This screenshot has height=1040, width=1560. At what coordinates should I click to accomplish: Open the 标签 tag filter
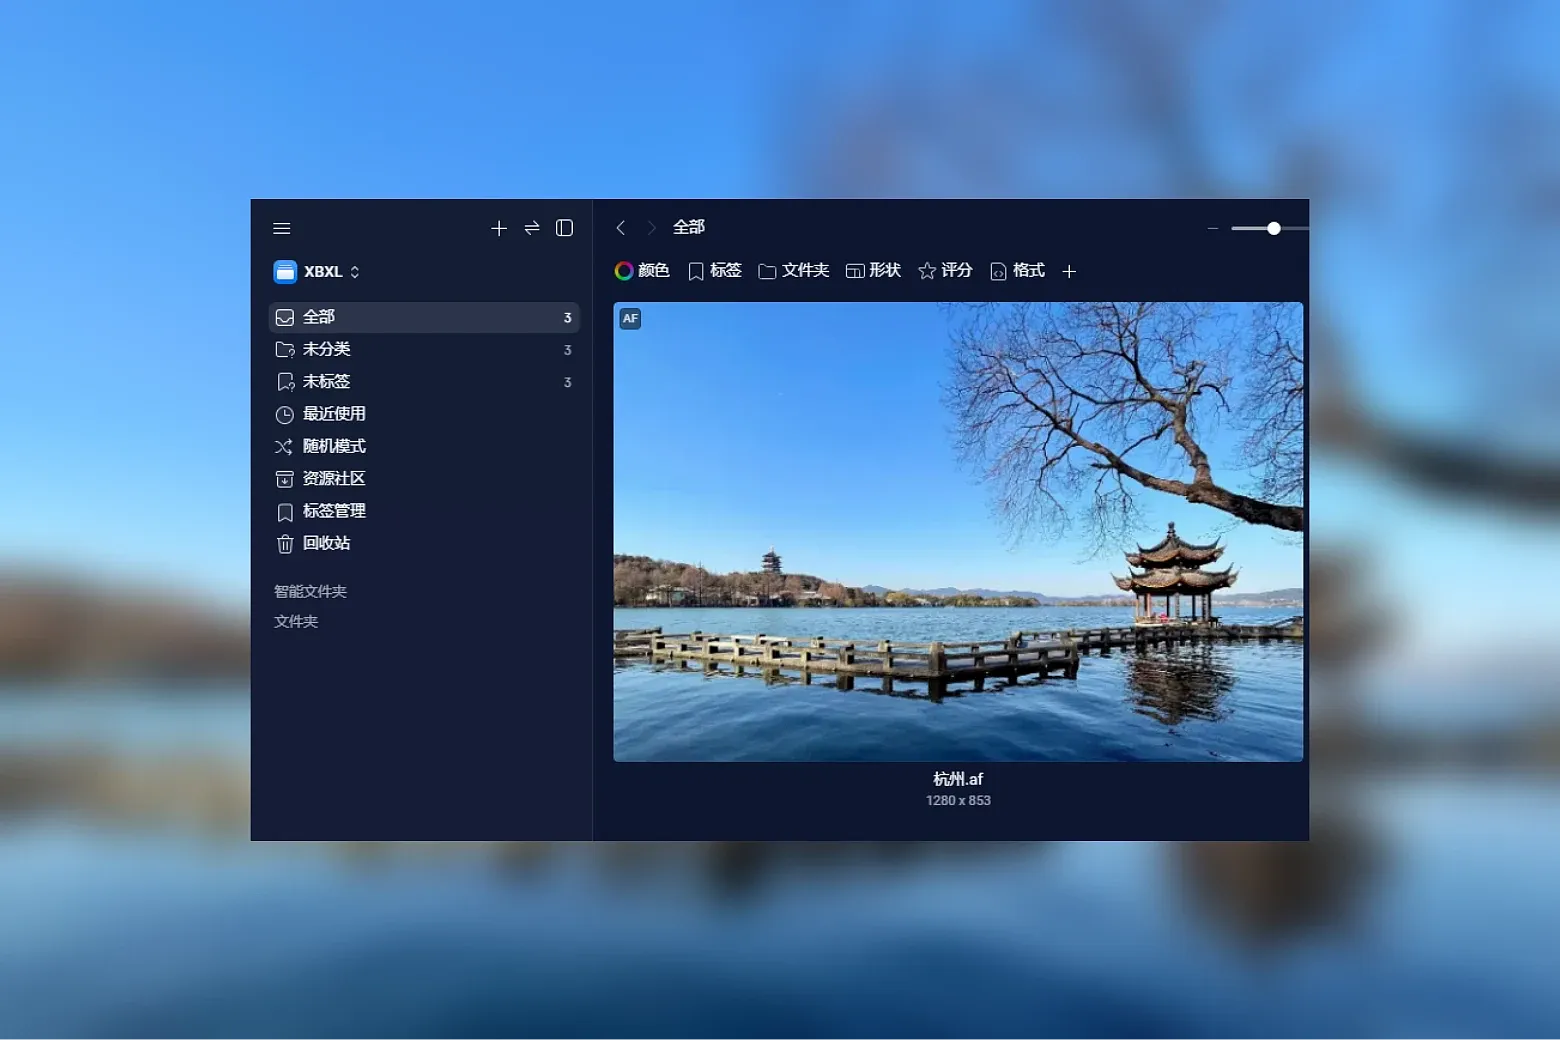pos(715,271)
